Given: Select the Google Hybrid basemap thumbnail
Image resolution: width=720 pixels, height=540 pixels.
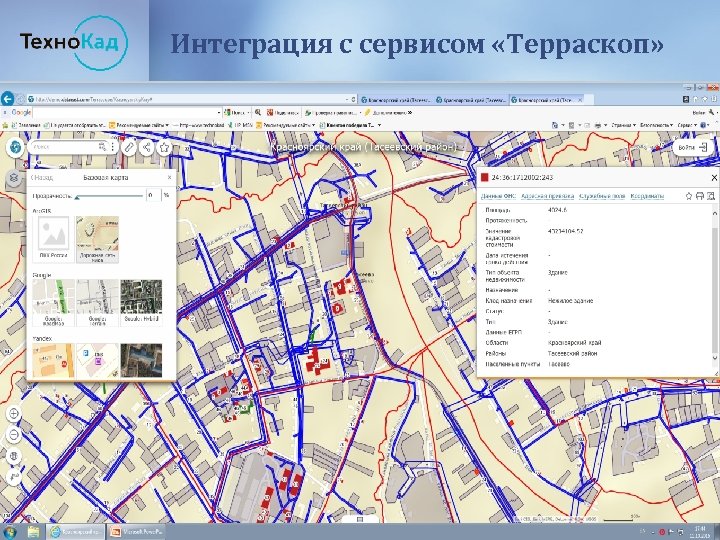Looking at the screenshot, I should click(x=141, y=303).
